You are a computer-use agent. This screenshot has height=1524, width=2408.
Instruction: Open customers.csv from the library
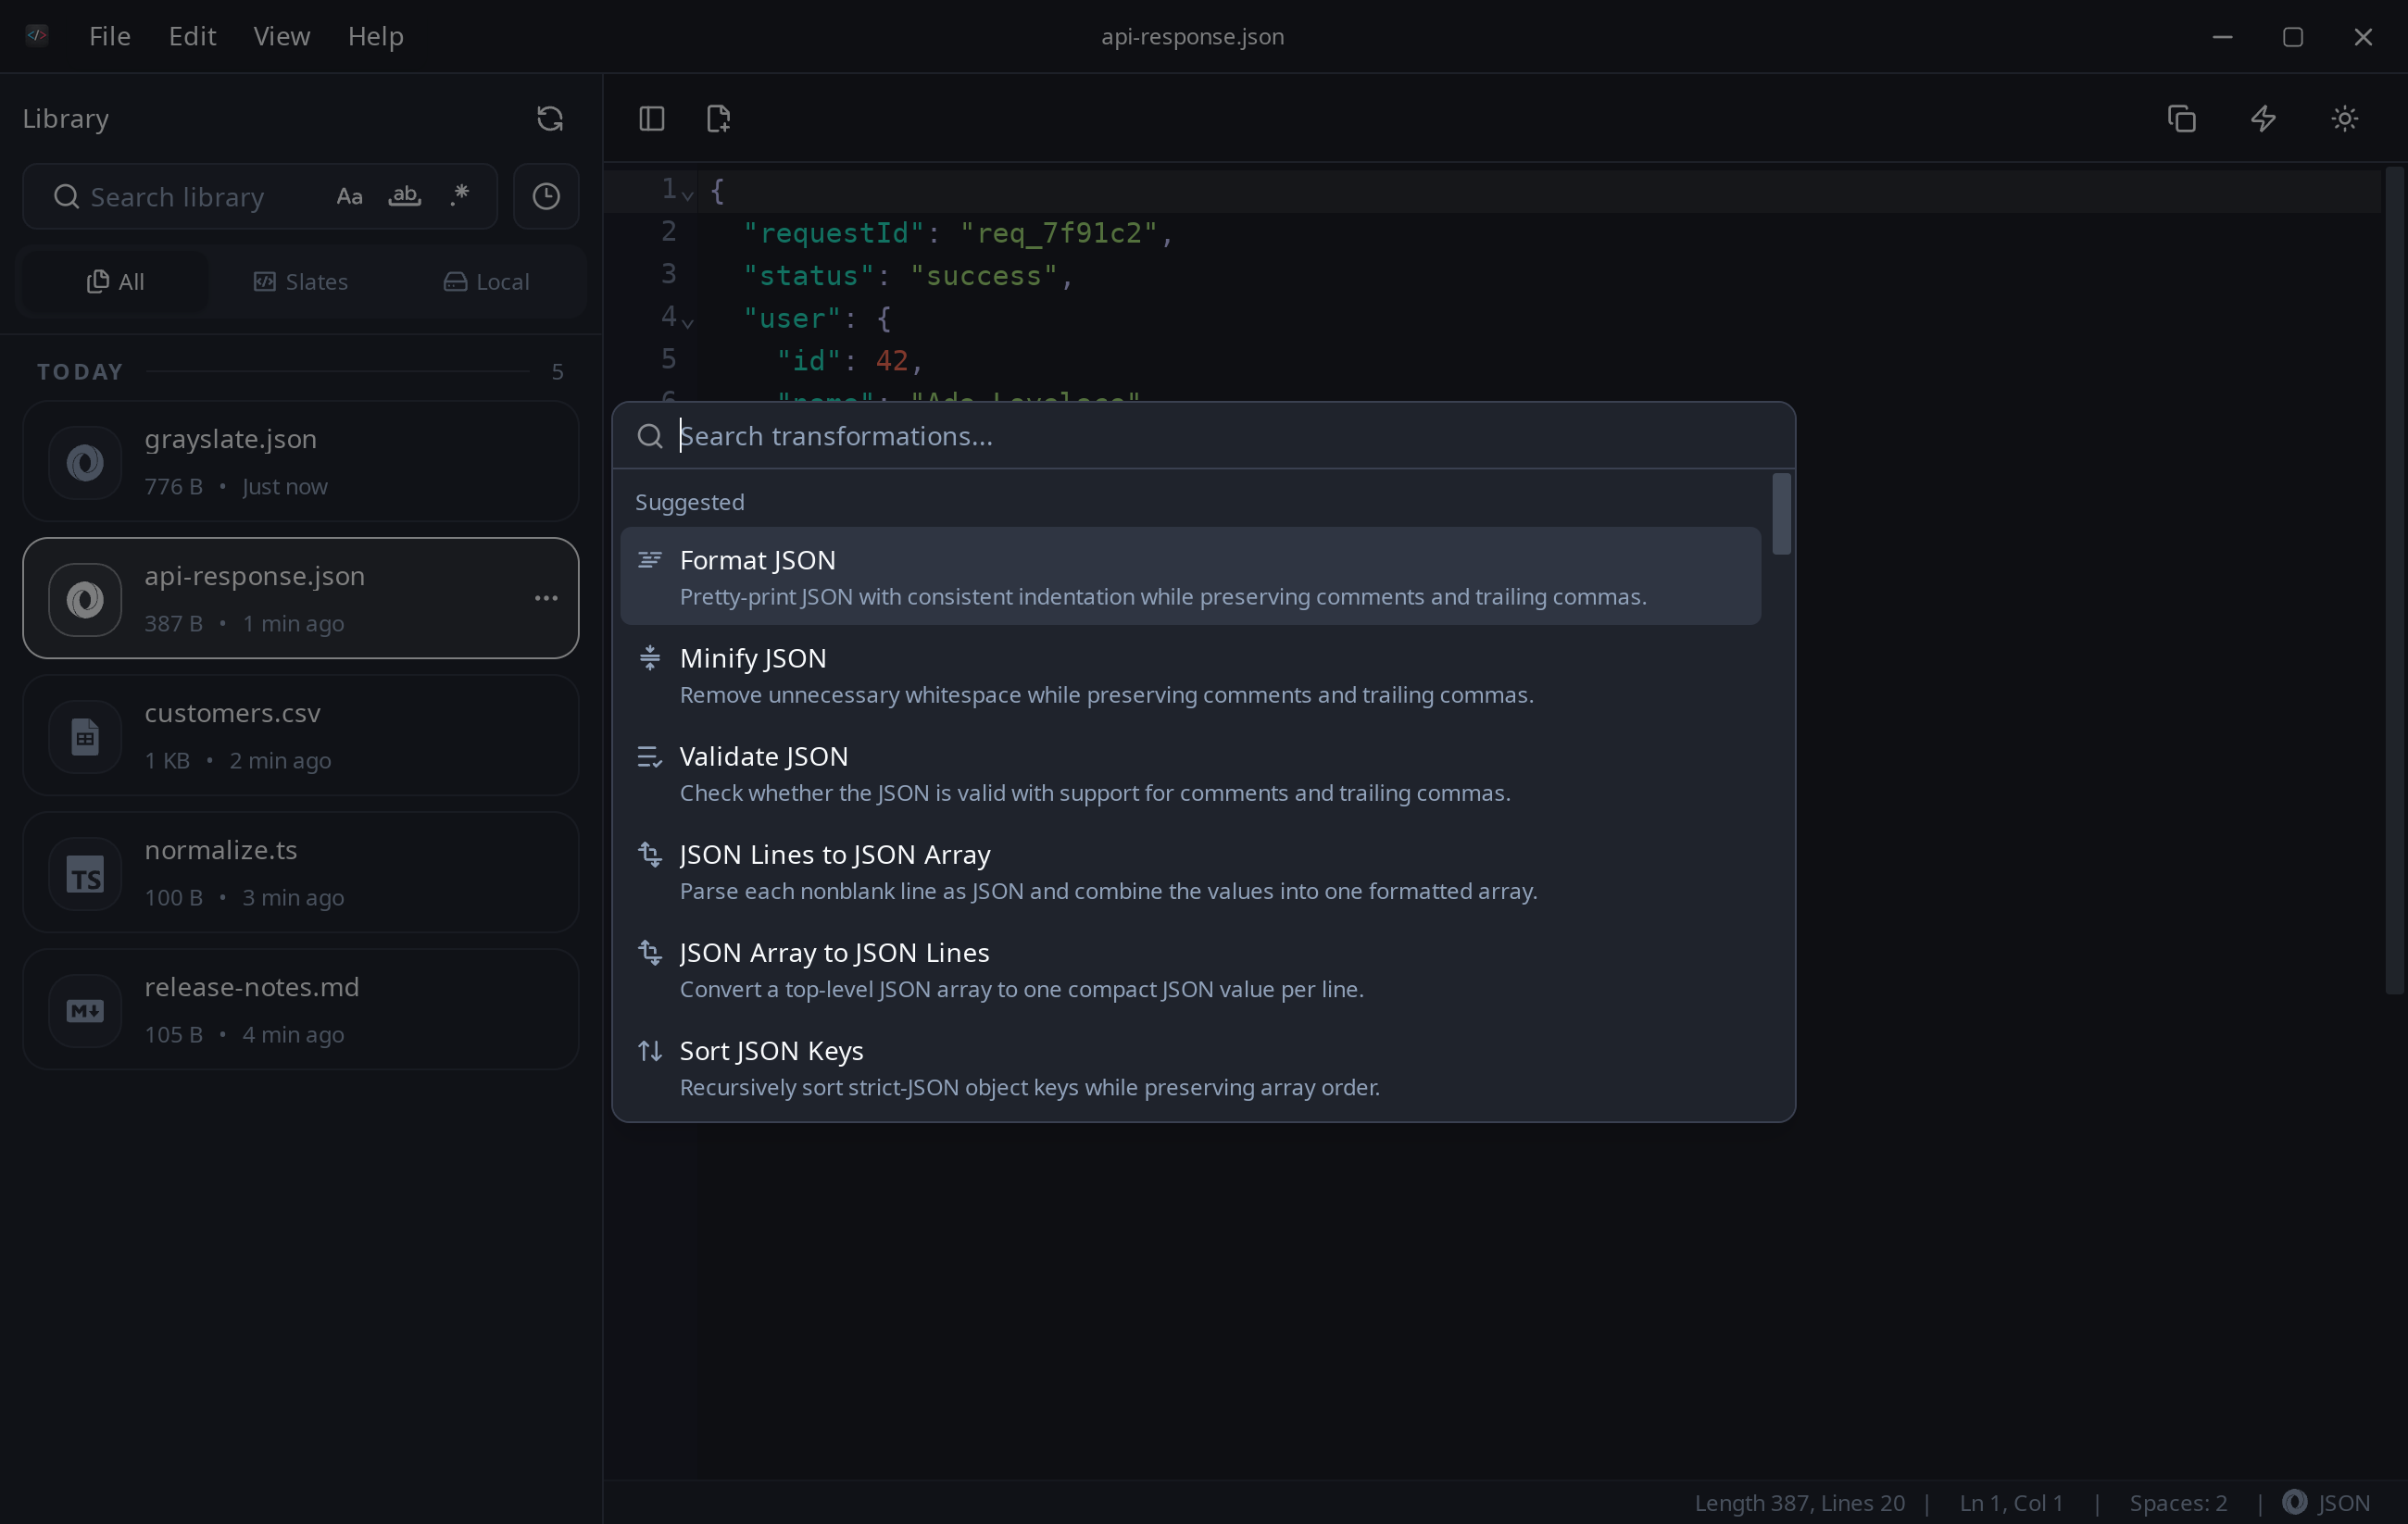pos(301,736)
